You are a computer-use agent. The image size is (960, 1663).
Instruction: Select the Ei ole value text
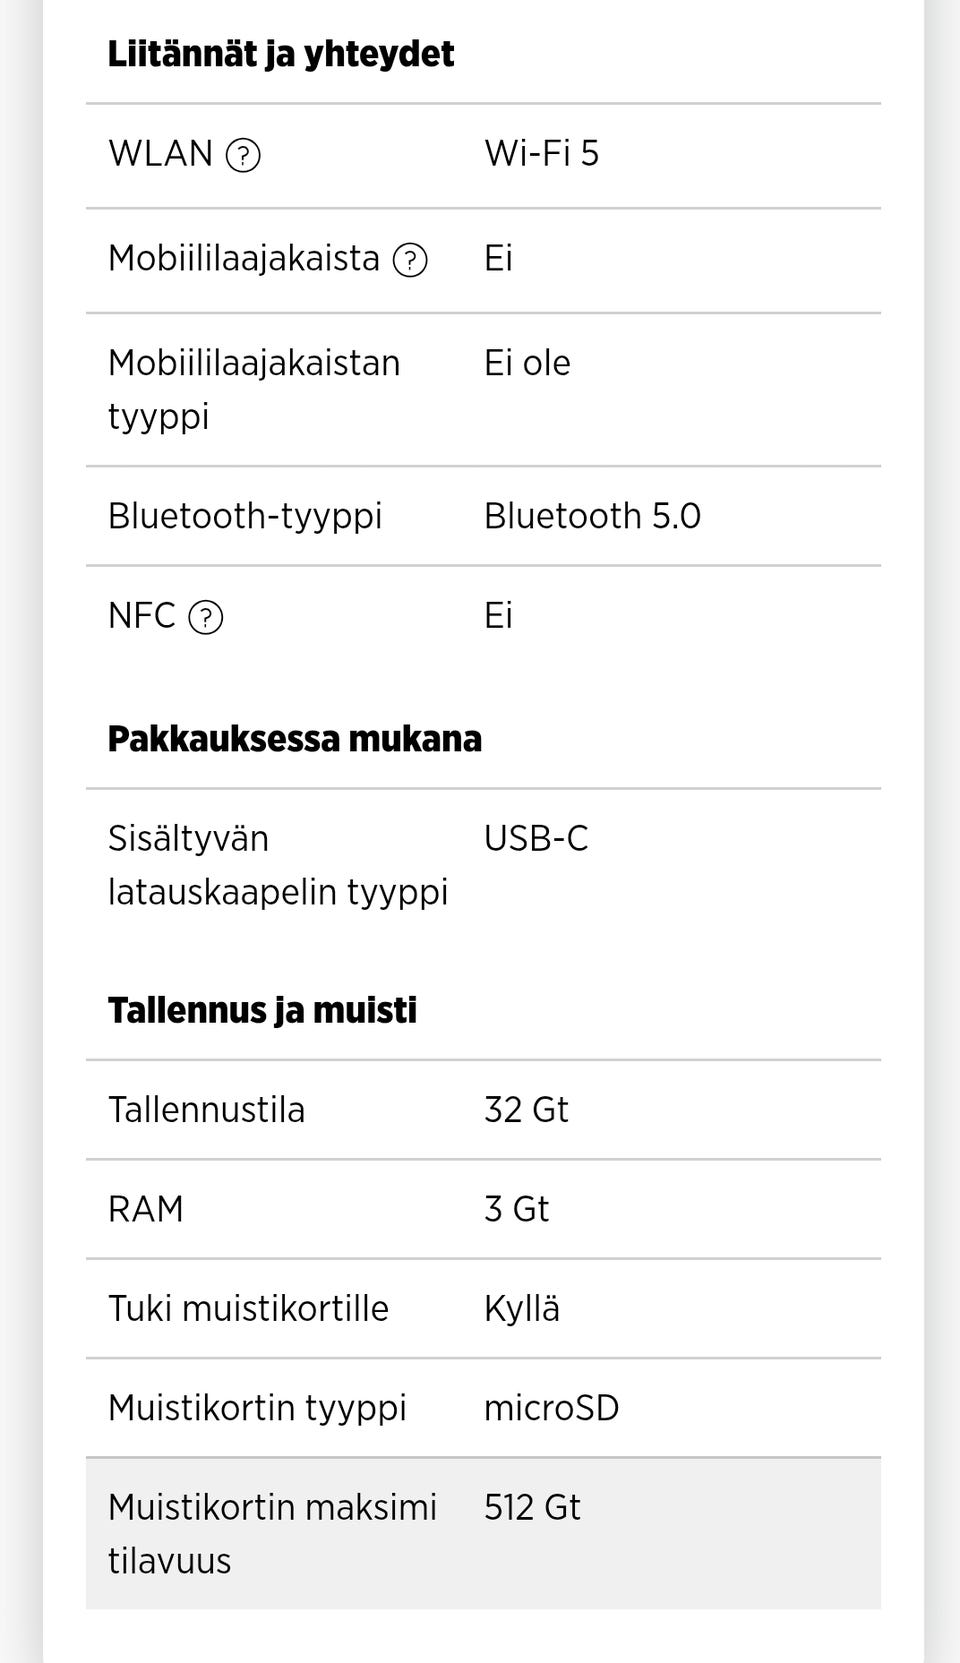point(527,363)
